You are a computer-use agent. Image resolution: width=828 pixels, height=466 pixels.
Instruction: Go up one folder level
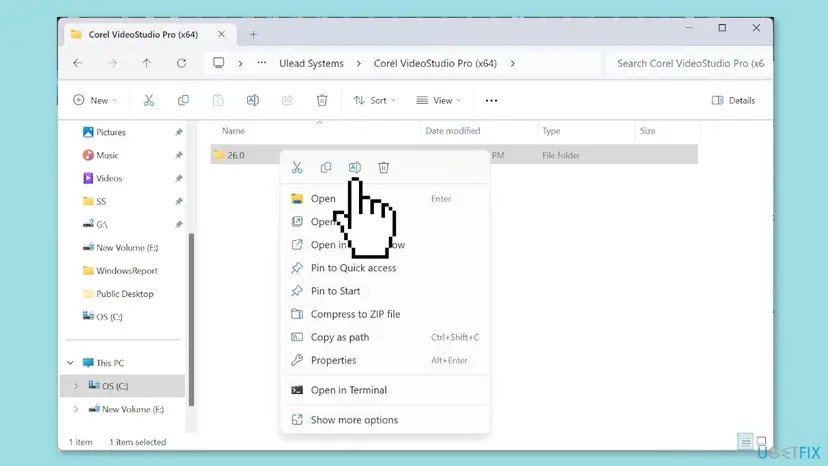(x=146, y=63)
